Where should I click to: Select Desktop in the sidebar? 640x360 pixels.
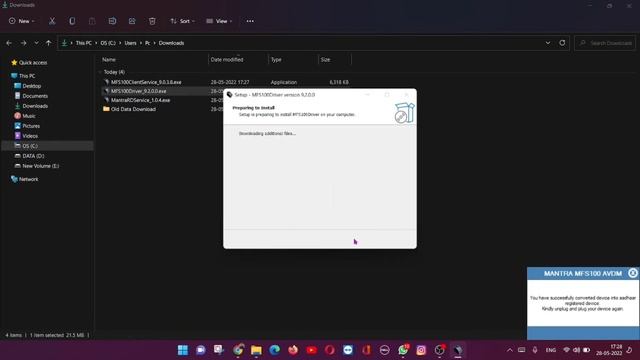pyautogui.click(x=31, y=86)
